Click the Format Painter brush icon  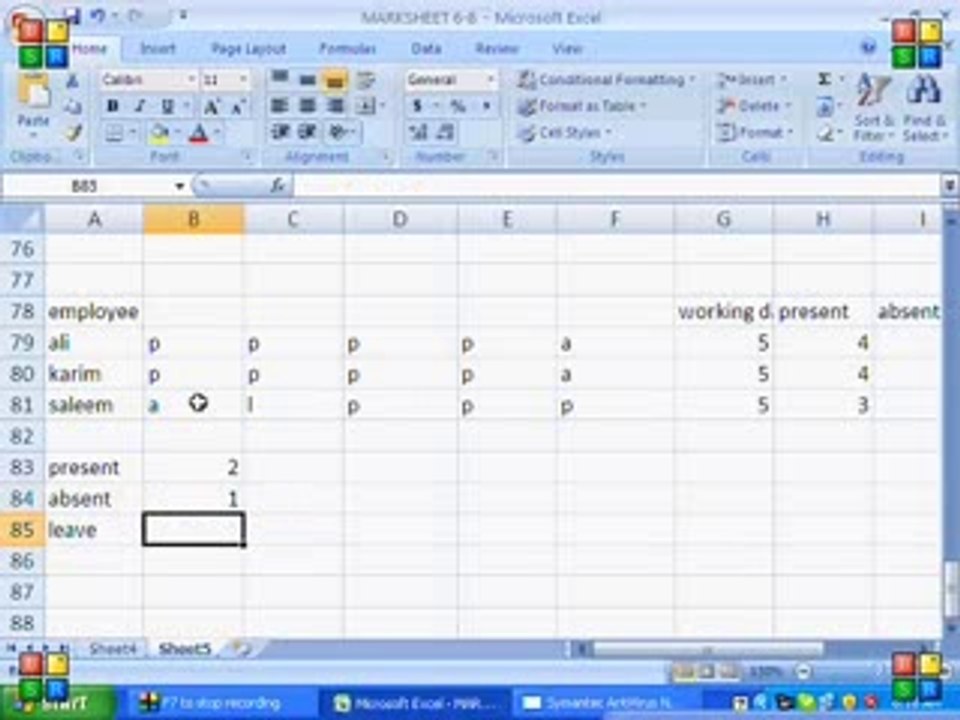(73, 132)
